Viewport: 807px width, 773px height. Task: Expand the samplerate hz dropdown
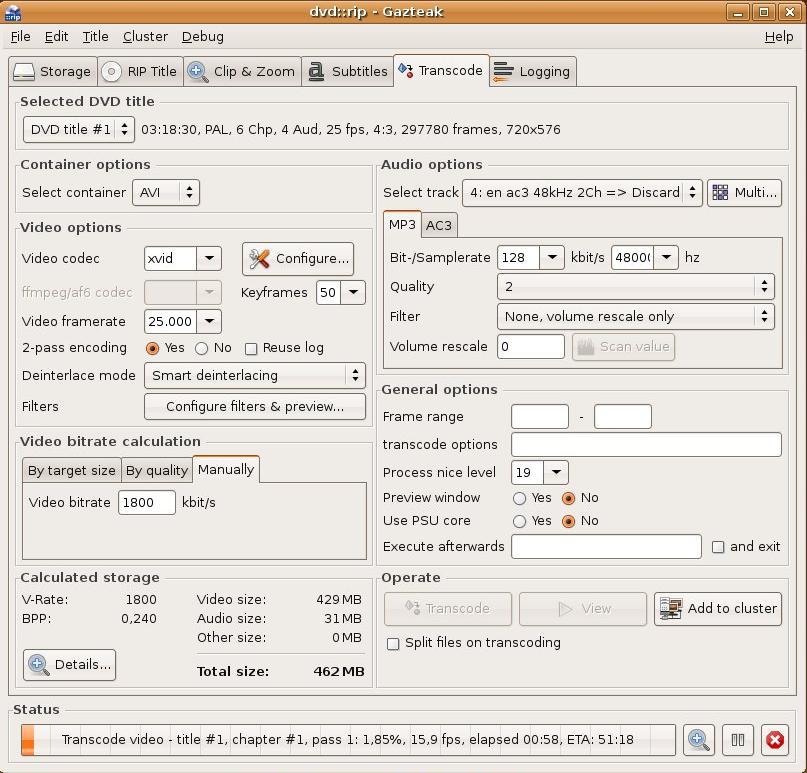pos(666,257)
